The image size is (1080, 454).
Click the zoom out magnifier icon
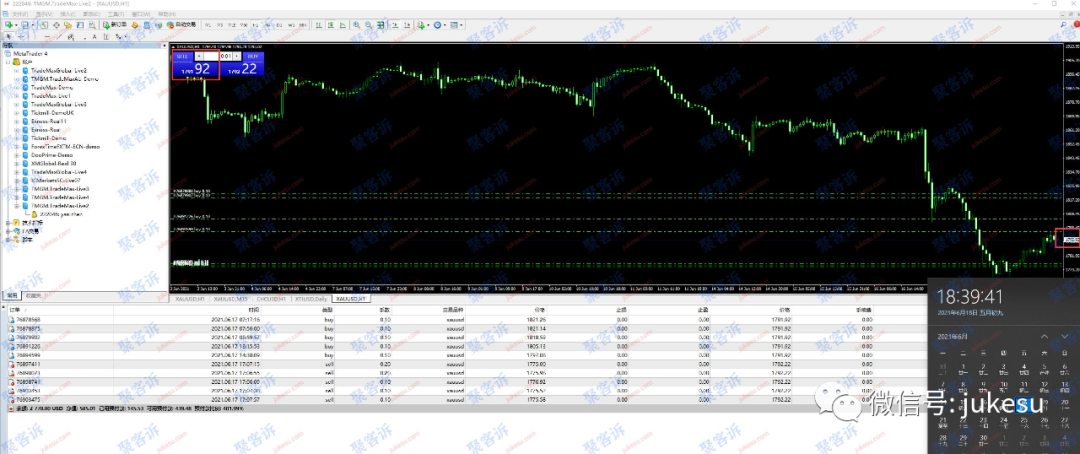(368, 25)
